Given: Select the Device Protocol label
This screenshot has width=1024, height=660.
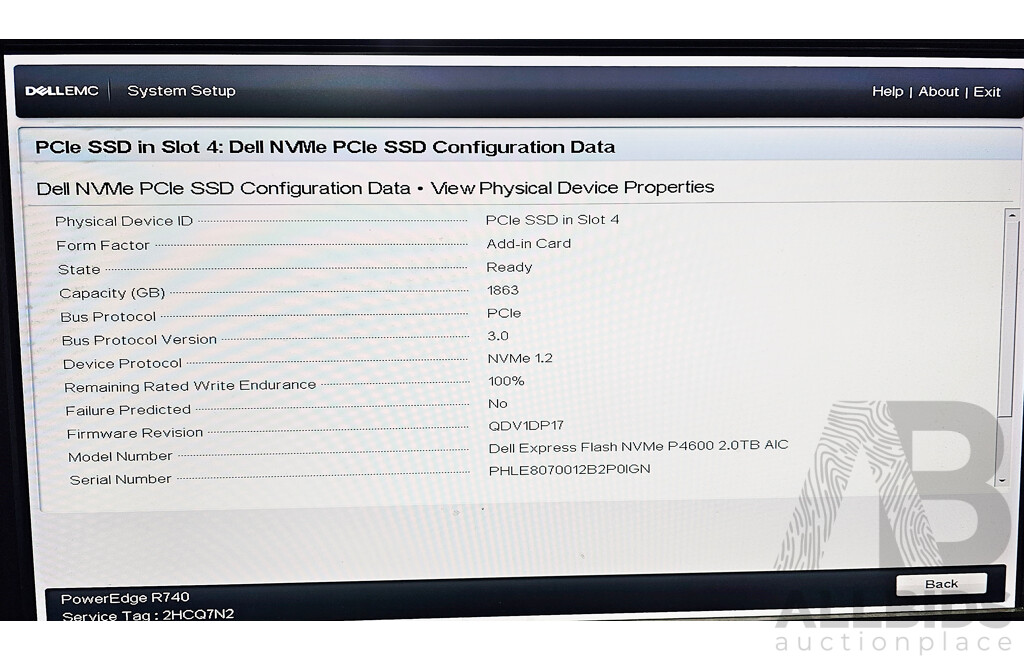Looking at the screenshot, I should pos(122,364).
